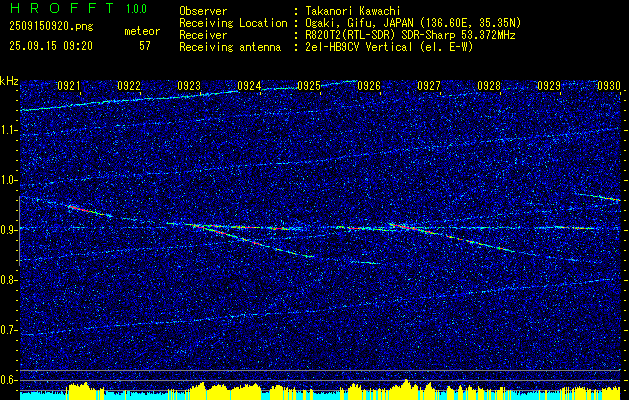Click the 0.8 kHz axis label

[8, 280]
